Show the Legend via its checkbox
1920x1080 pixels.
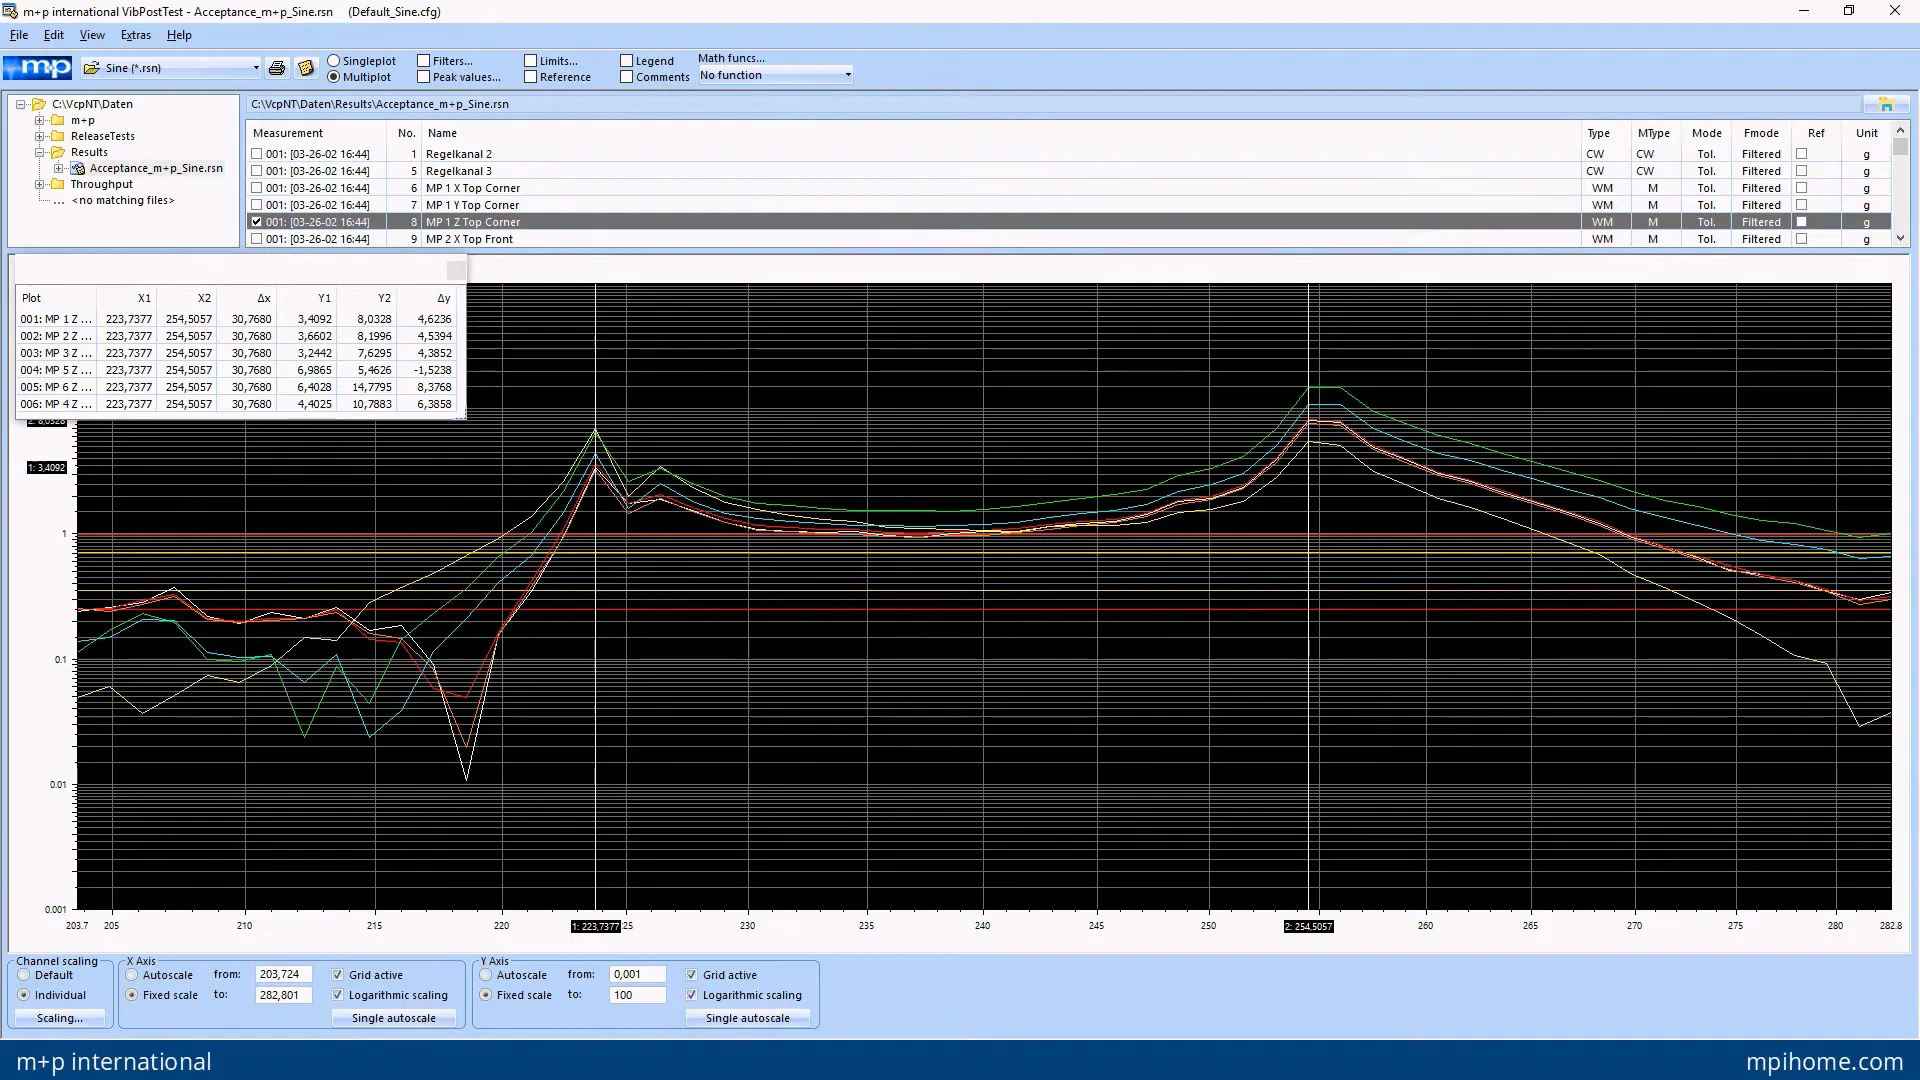[627, 61]
